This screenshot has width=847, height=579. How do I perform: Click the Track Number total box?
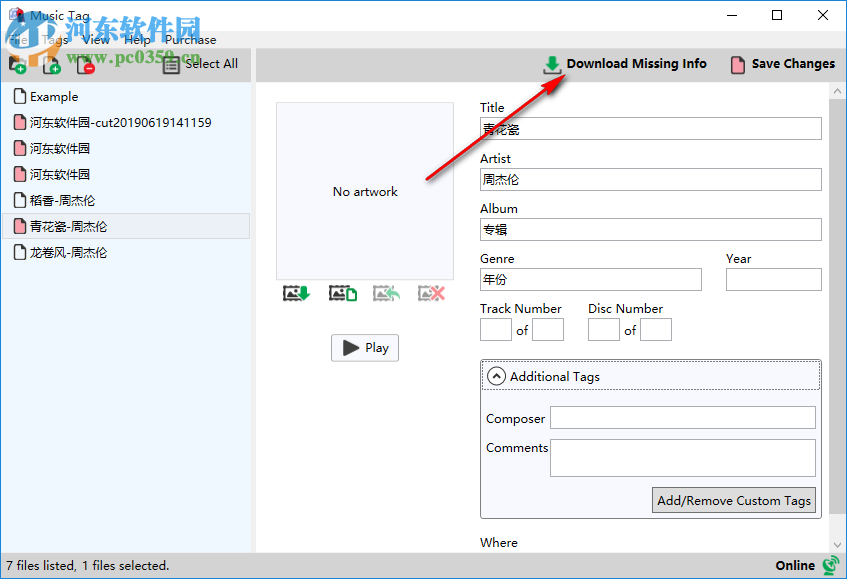pos(548,329)
